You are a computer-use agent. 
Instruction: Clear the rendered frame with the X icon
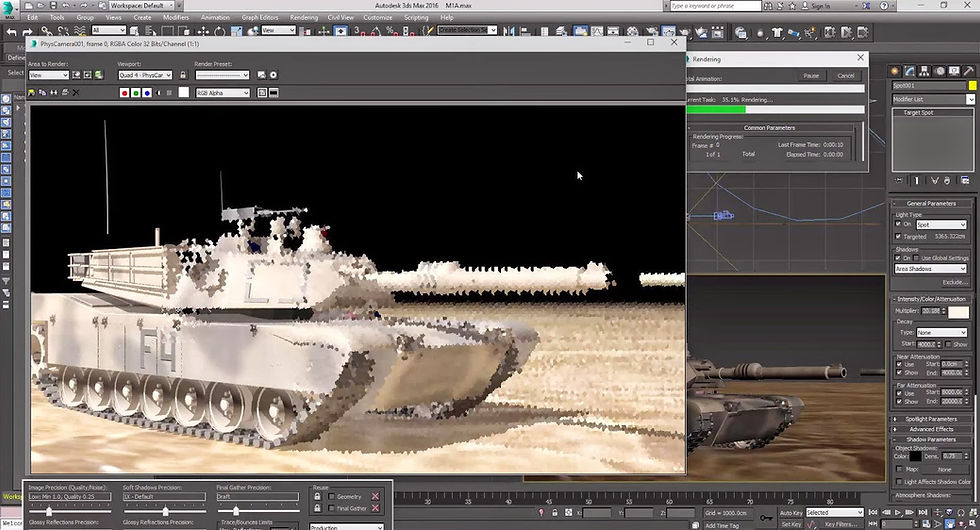(x=76, y=92)
